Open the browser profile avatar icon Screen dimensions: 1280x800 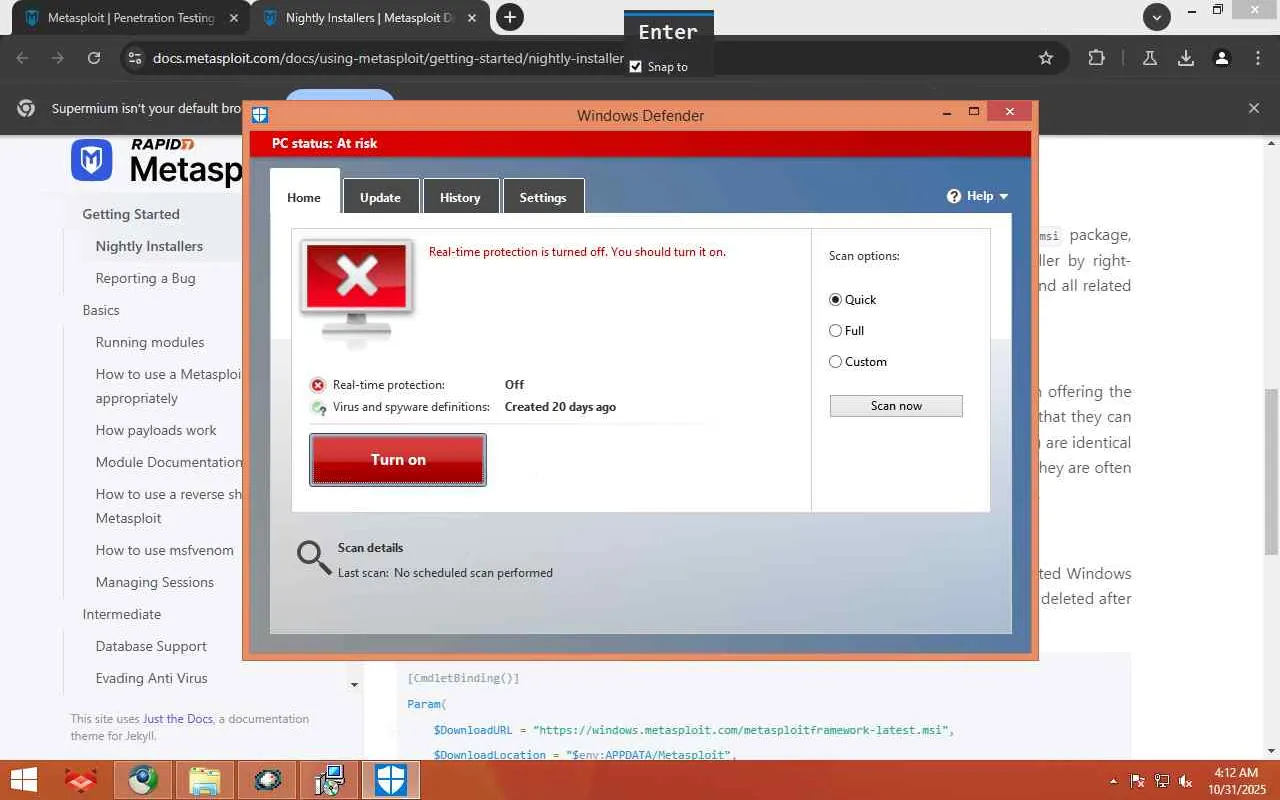pyautogui.click(x=1222, y=58)
